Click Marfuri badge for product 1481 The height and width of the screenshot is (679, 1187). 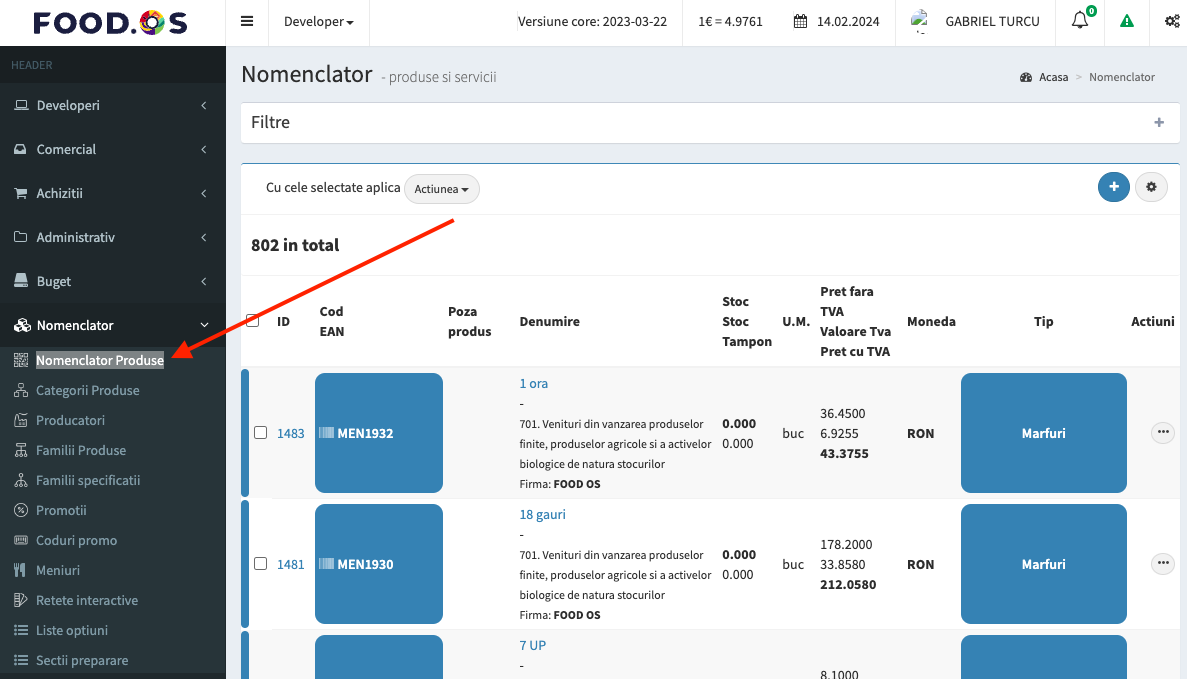pos(1043,564)
